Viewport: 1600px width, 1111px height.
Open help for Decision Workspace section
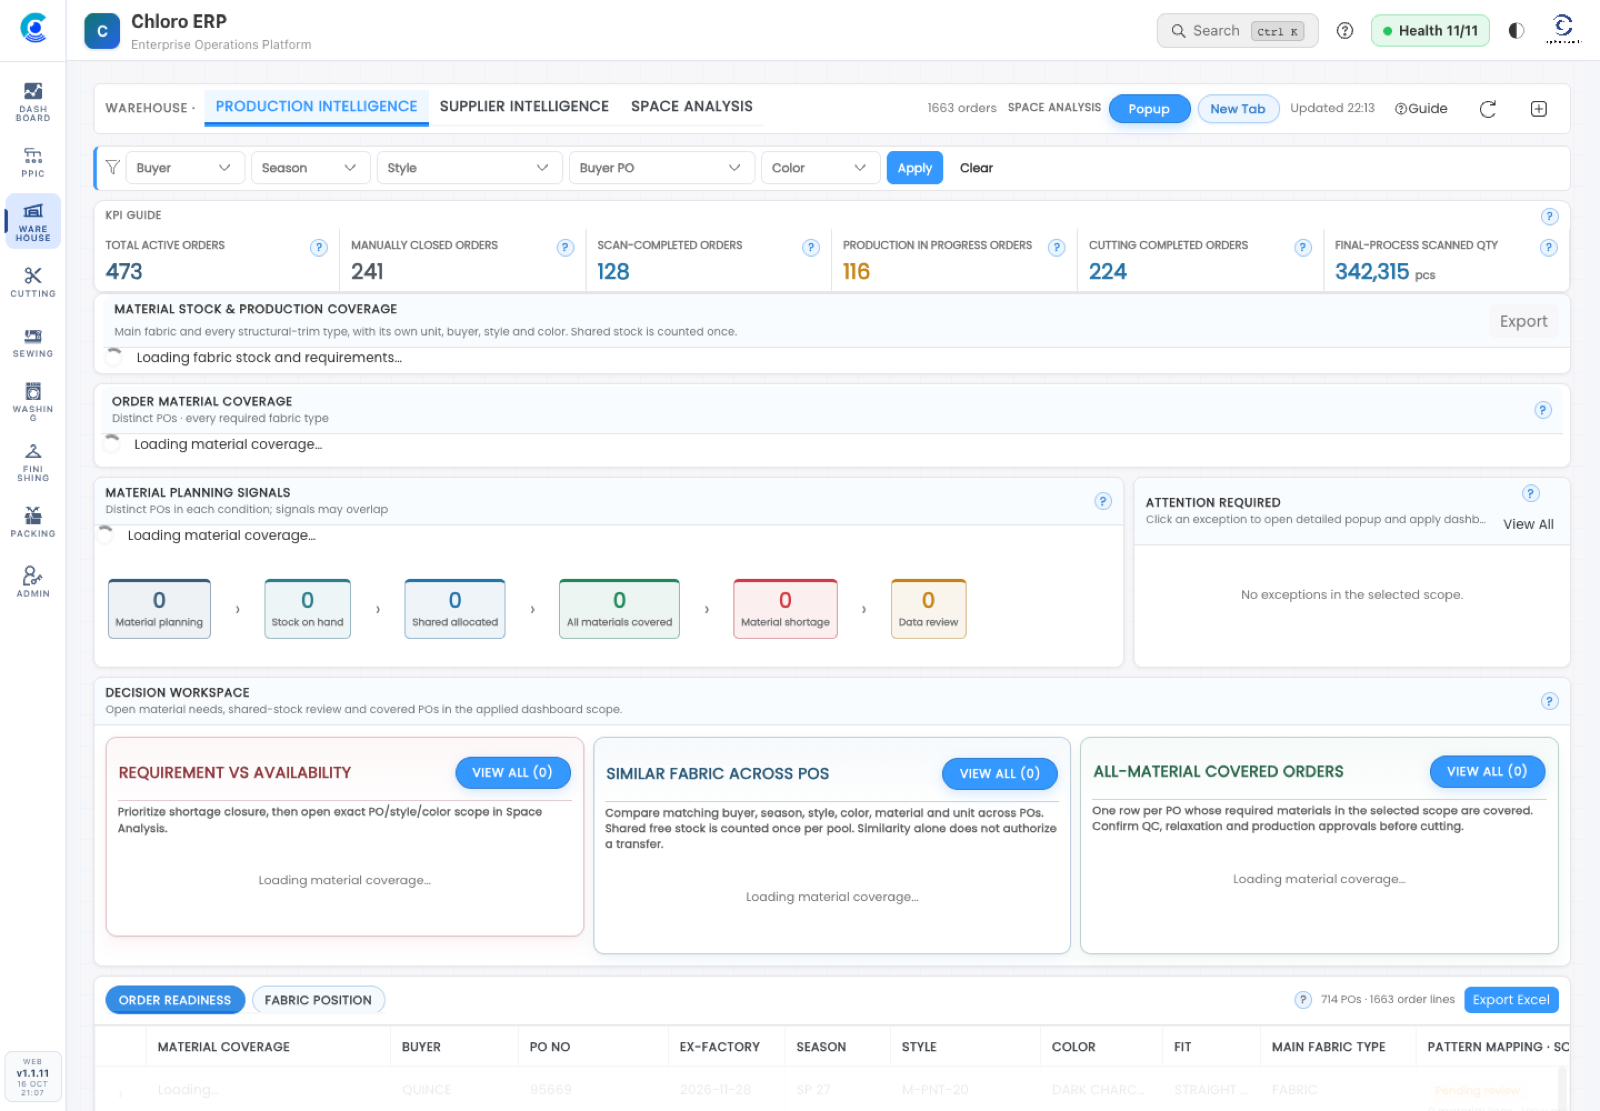tap(1549, 701)
